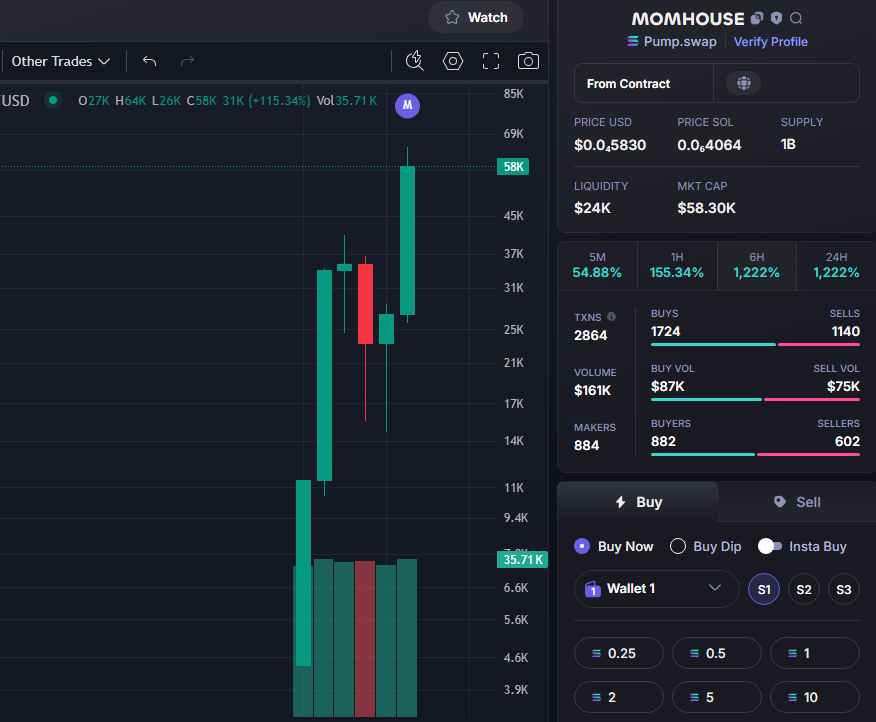Select the 1H timeframe tab
Image resolution: width=876 pixels, height=722 pixels.
click(x=677, y=265)
